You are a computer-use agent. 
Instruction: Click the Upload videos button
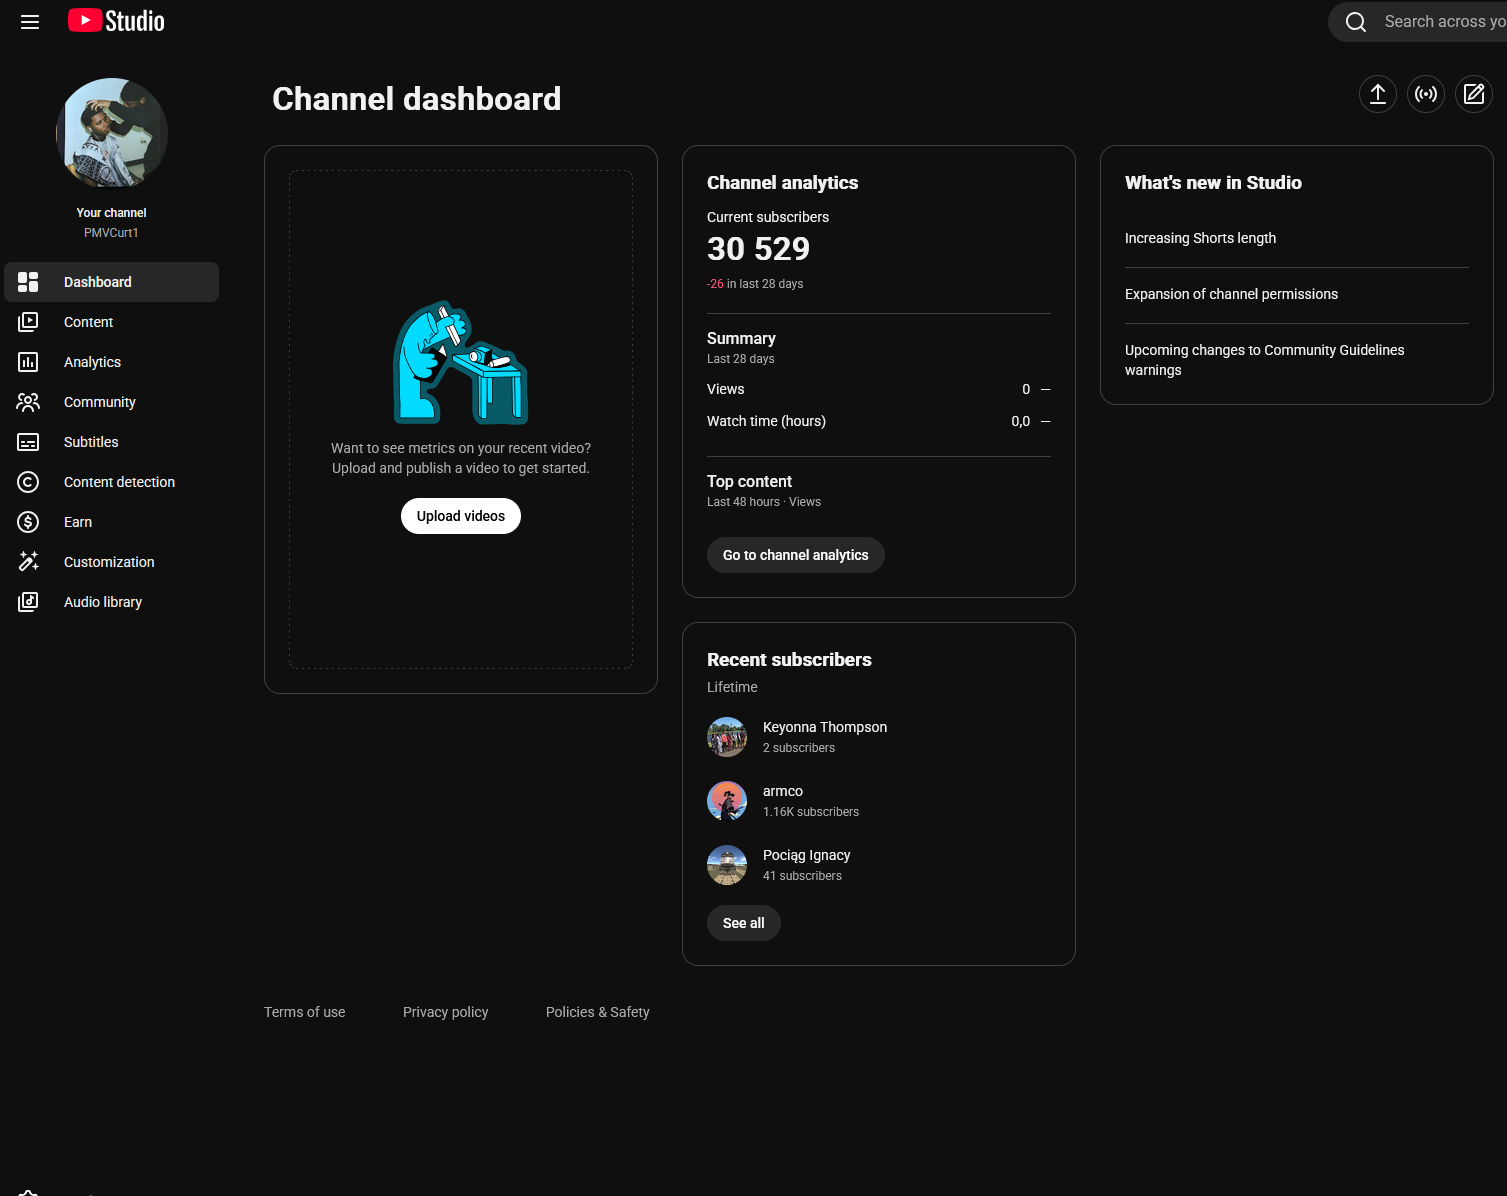[461, 516]
